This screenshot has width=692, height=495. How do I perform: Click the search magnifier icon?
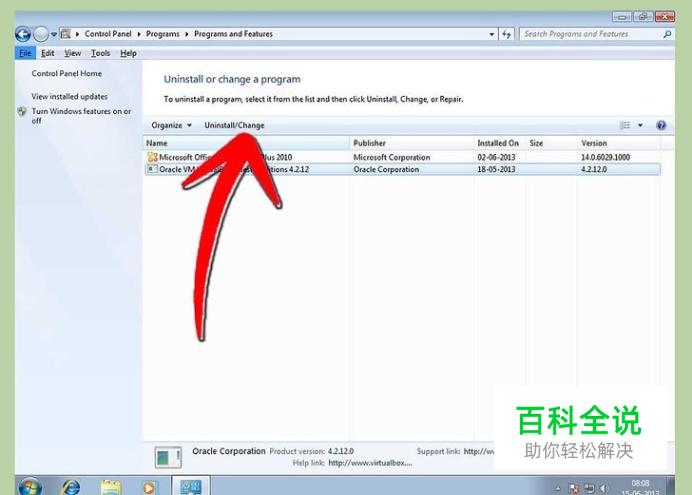667,34
